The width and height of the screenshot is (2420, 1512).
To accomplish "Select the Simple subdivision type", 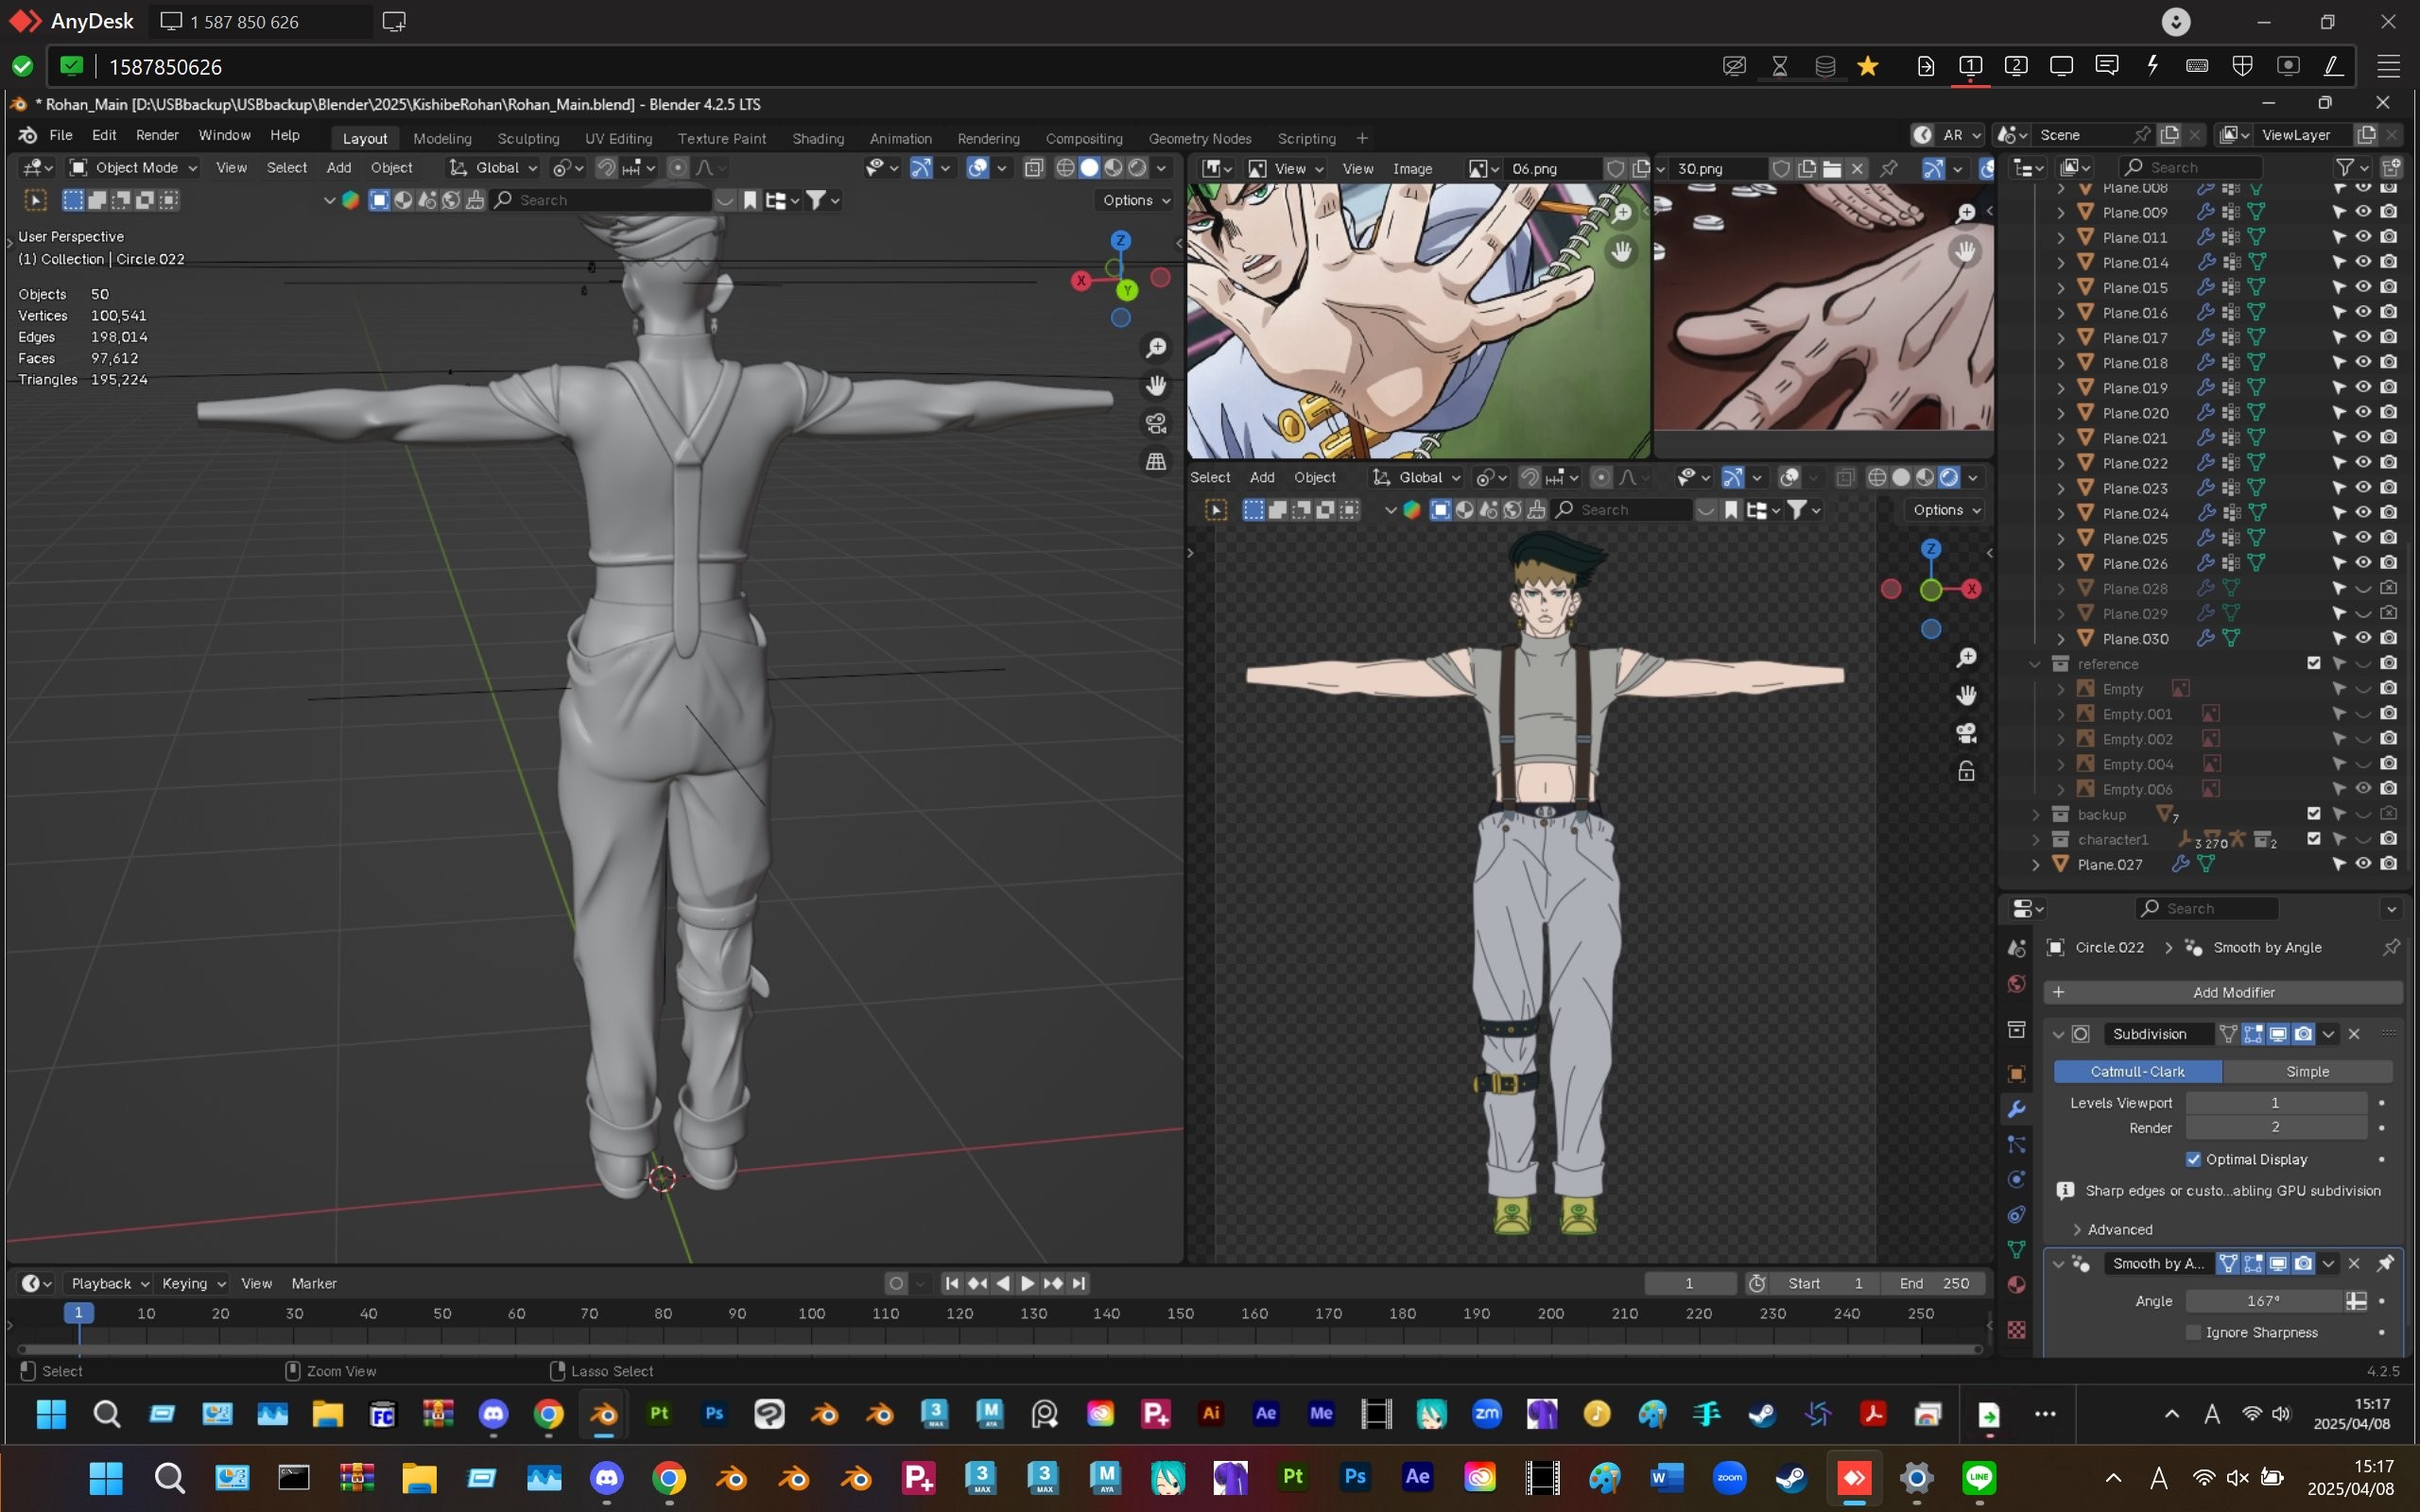I will click(x=2307, y=1071).
